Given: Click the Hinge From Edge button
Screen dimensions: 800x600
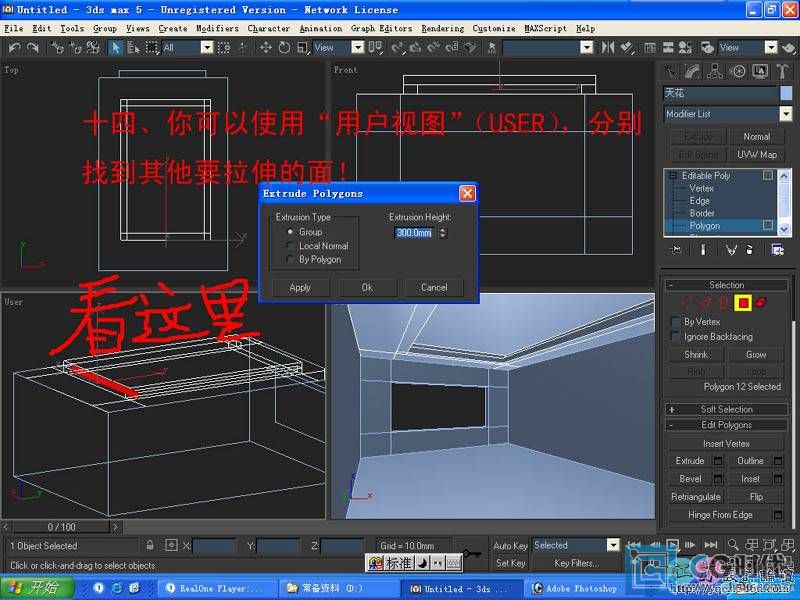Looking at the screenshot, I should click(720, 515).
